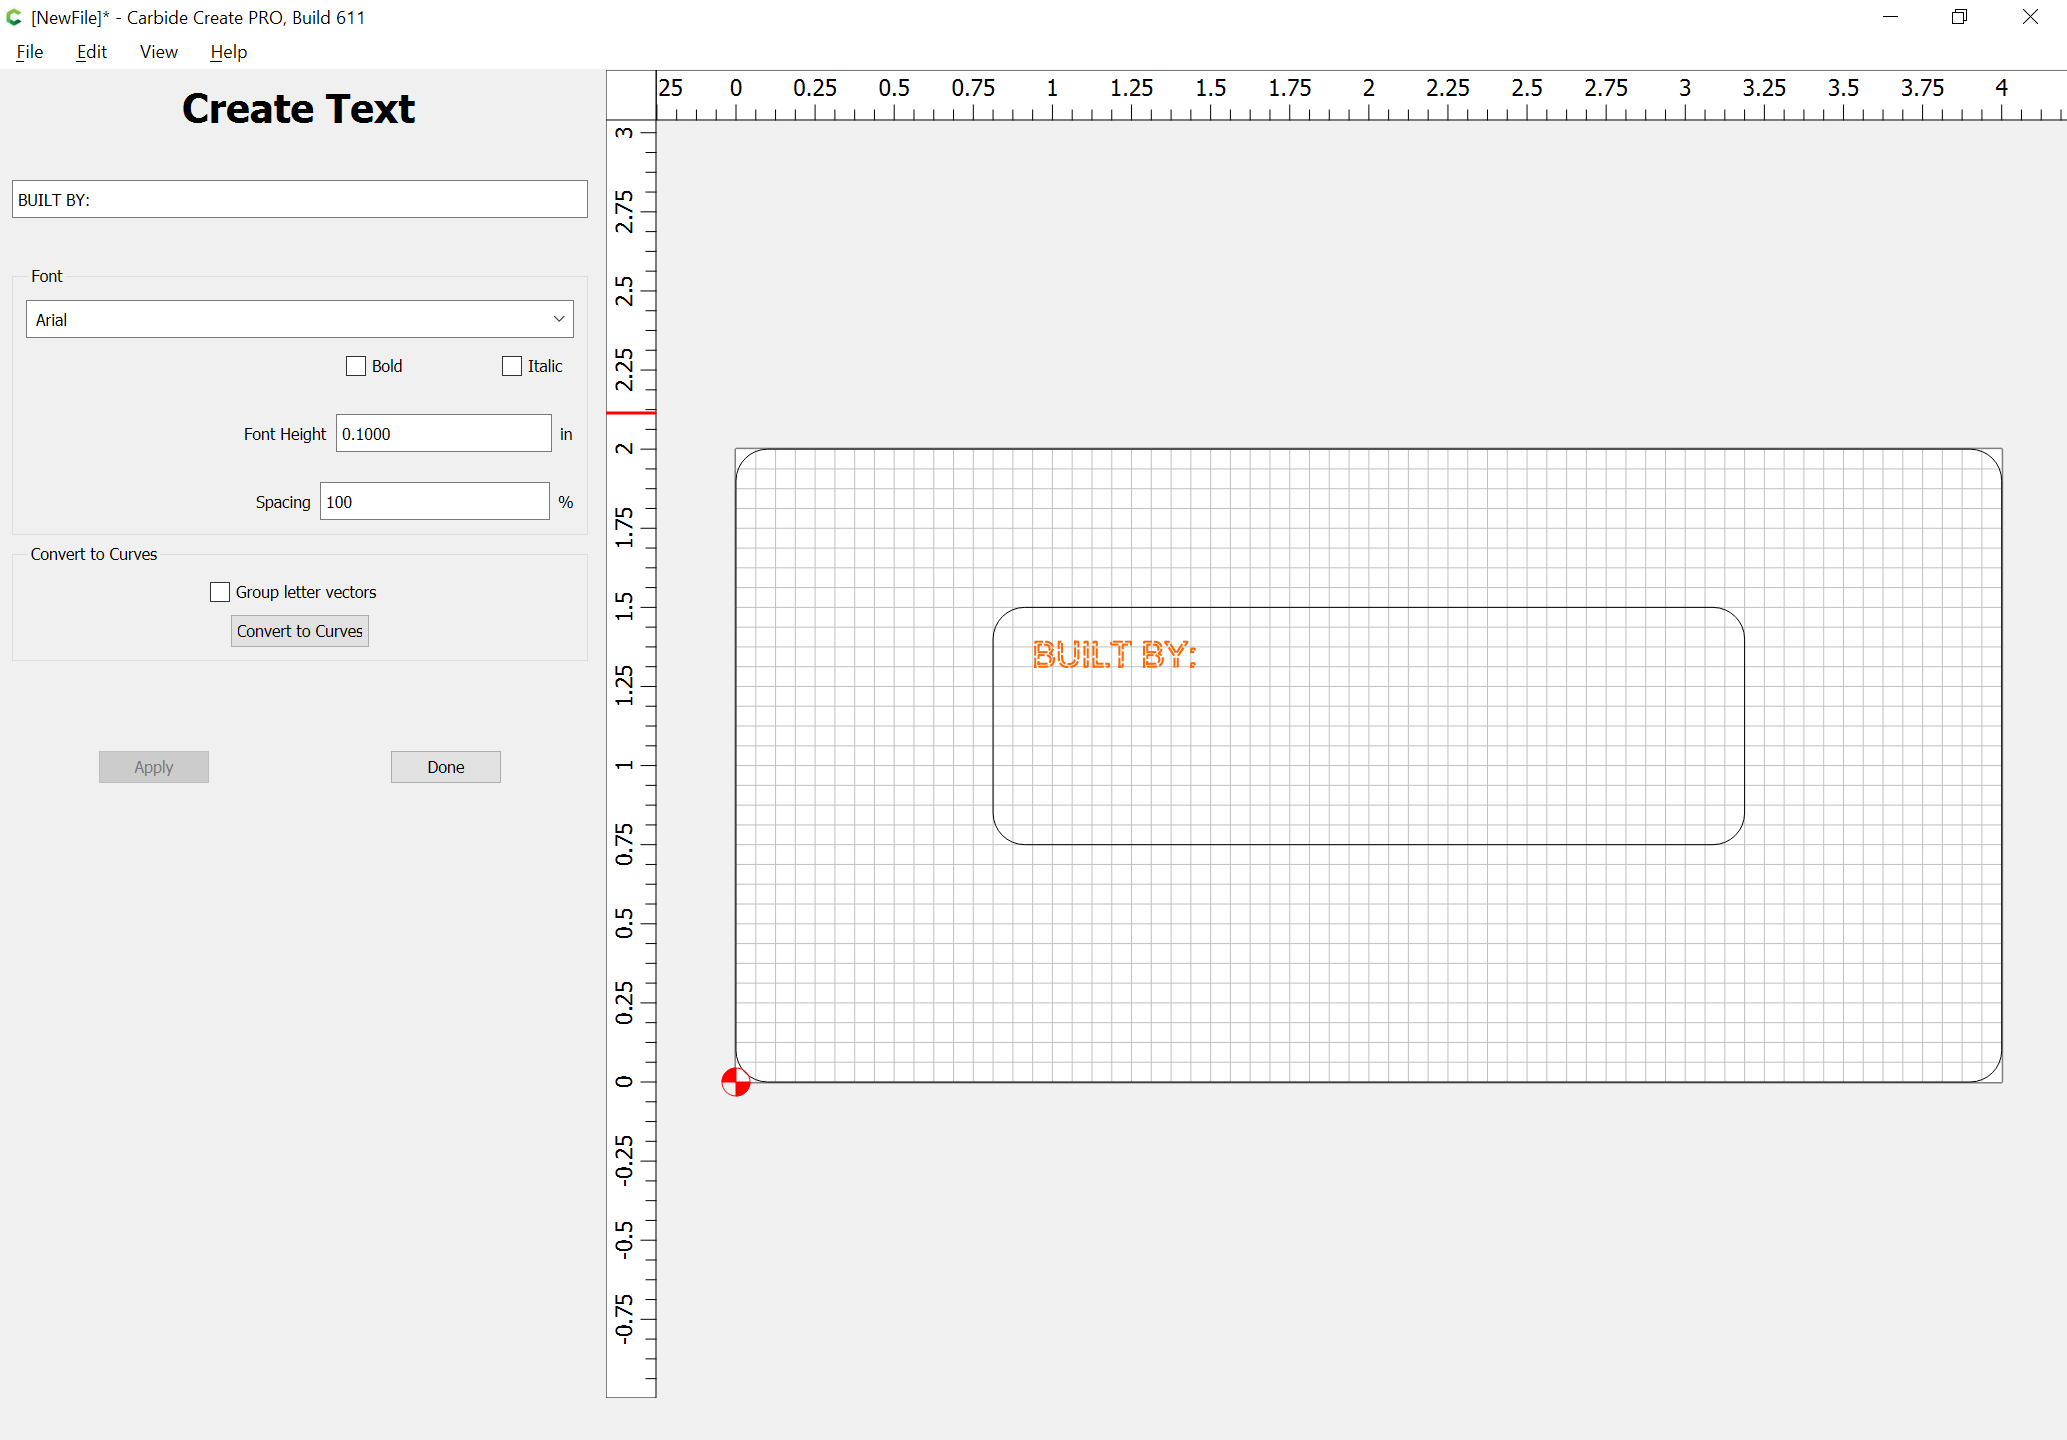Enable the Italic checkbox
The image size is (2067, 1440).
[512, 366]
